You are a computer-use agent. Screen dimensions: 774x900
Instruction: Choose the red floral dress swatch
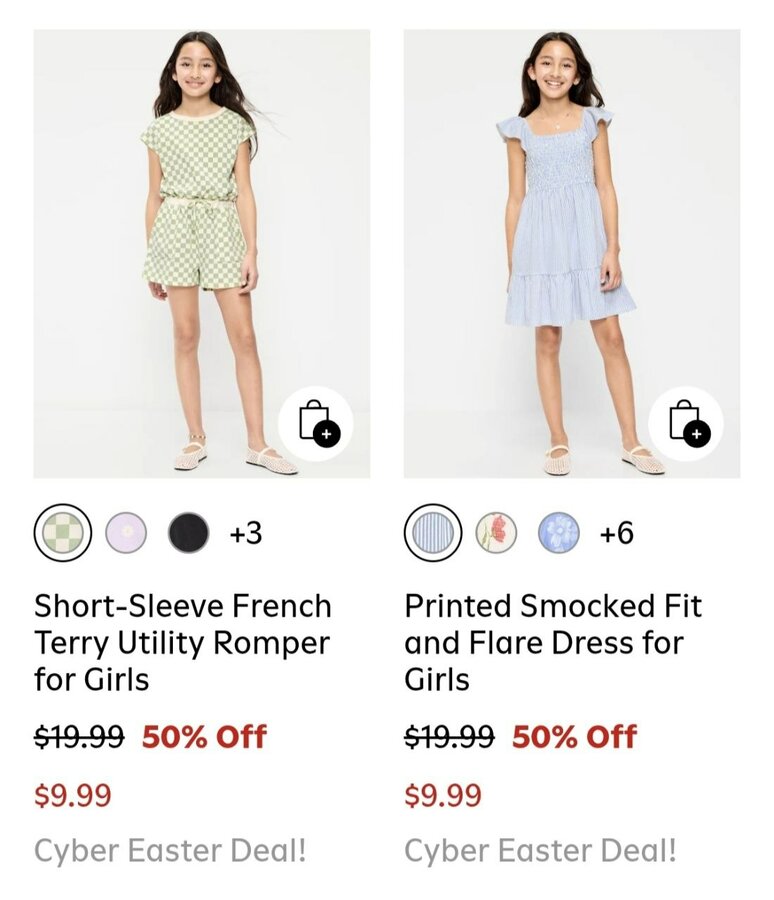(x=496, y=533)
